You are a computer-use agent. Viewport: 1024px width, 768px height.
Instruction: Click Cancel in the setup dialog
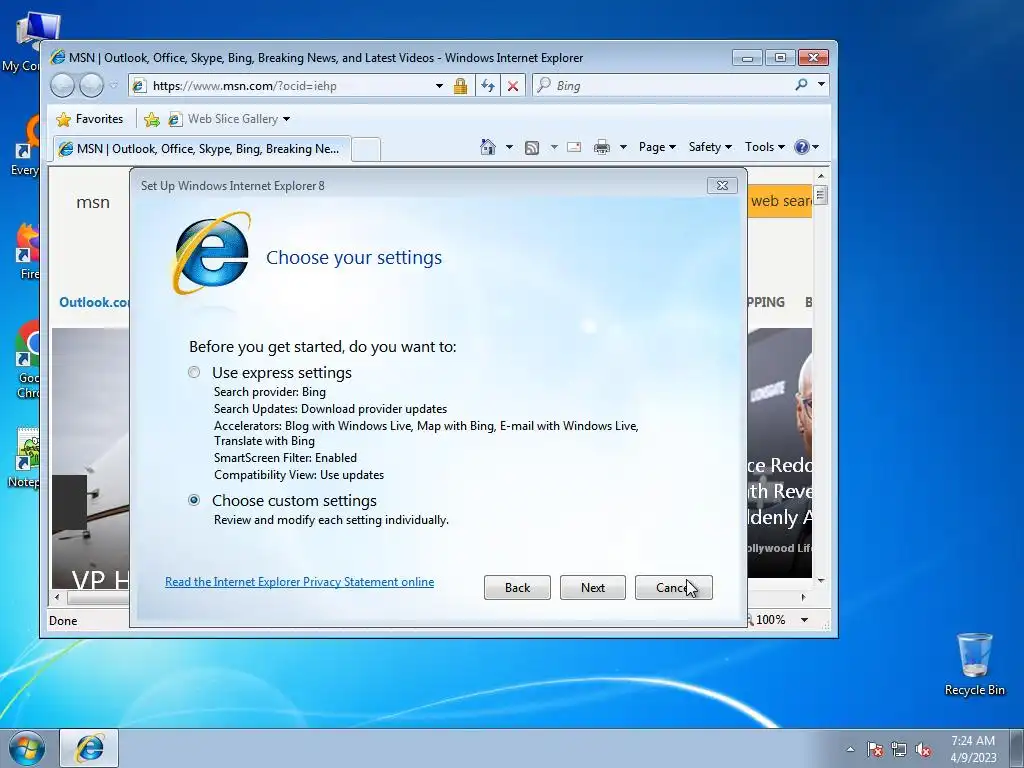pyautogui.click(x=673, y=588)
